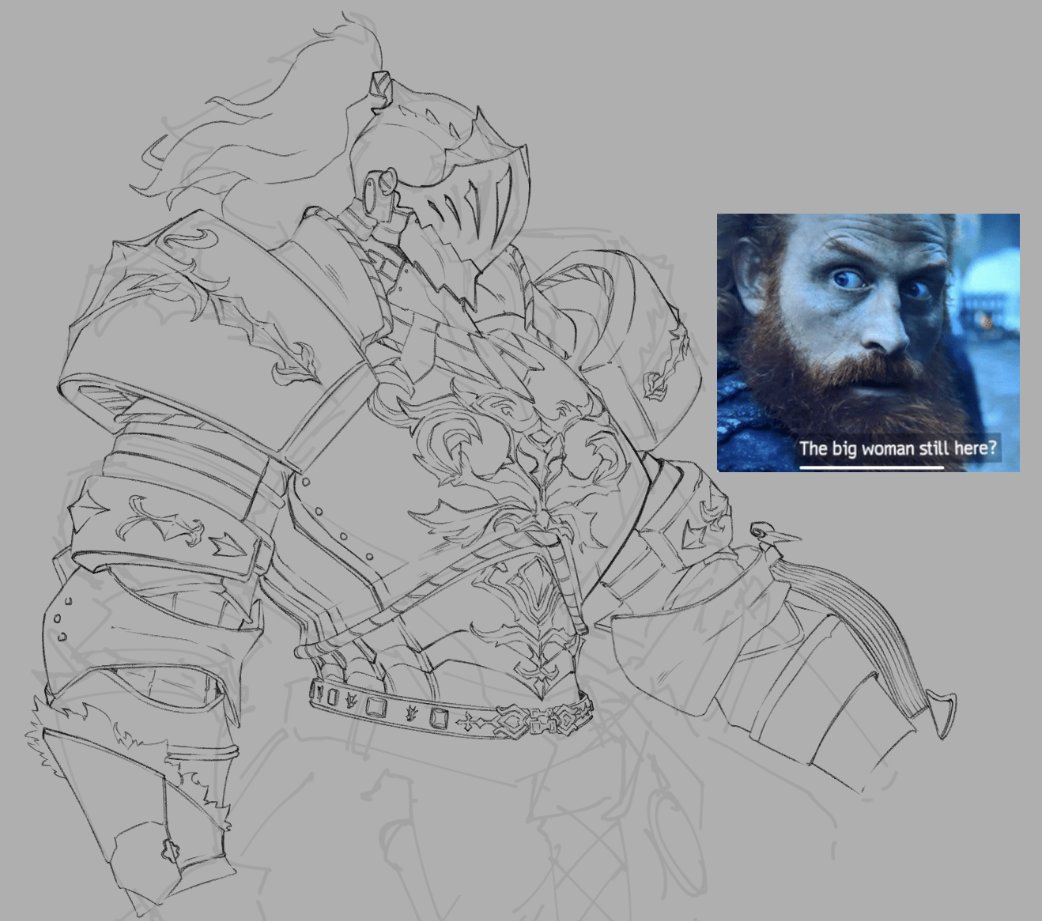Click the bearded man reference photo

click(x=868, y=342)
